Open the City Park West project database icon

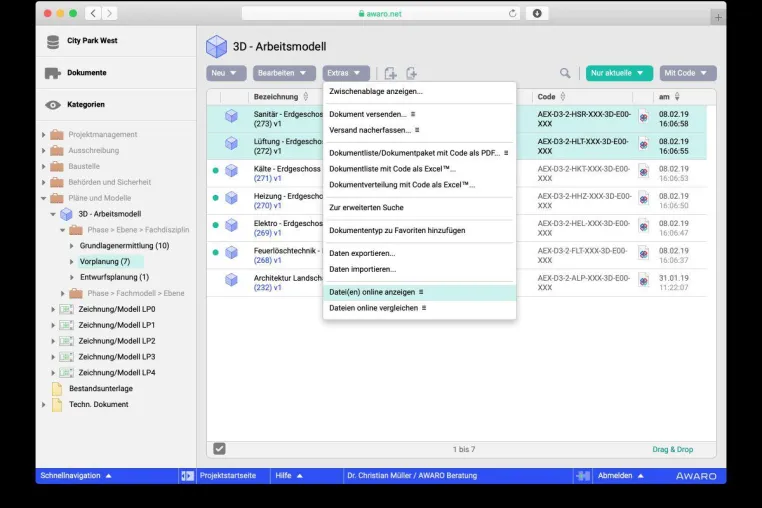53,42
